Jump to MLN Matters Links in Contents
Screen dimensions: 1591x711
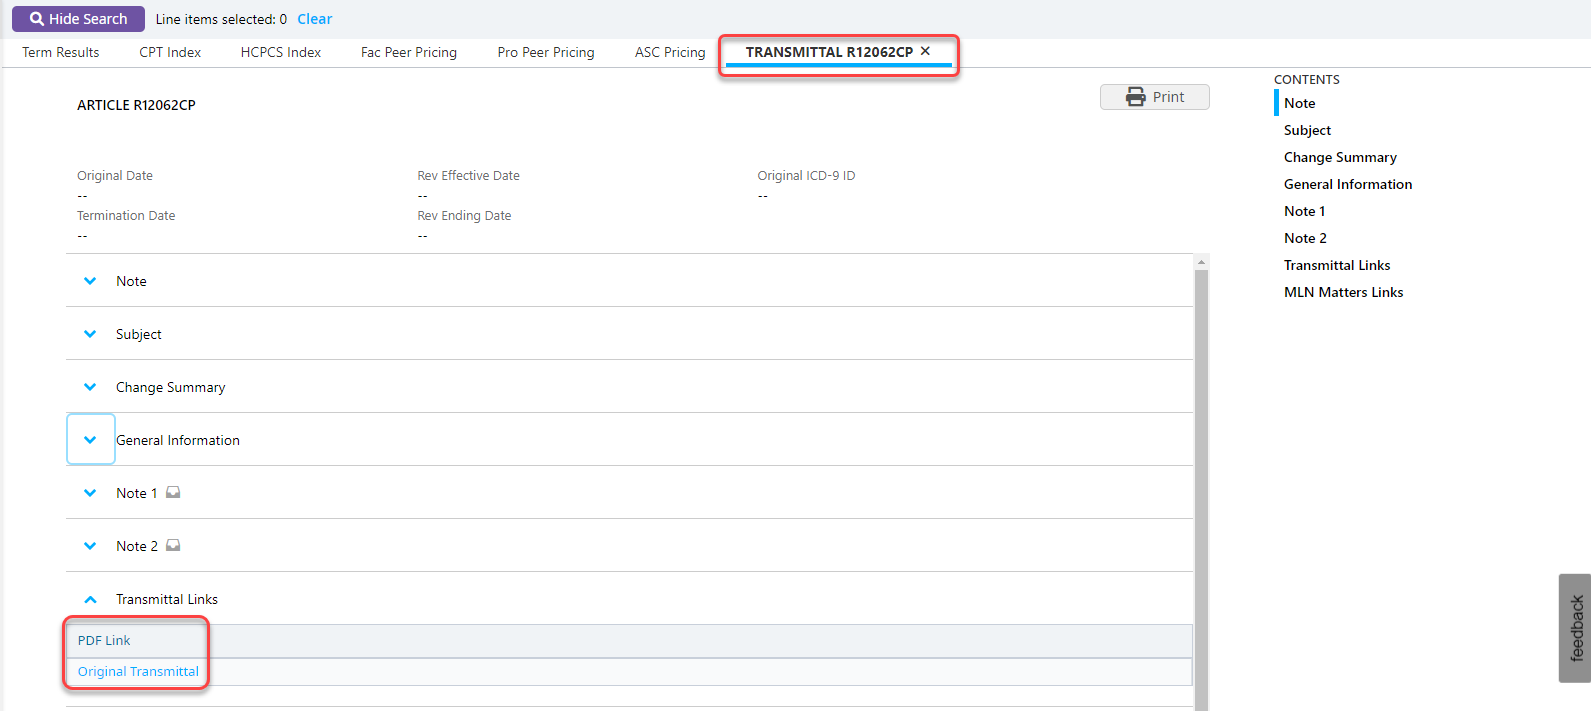[1343, 292]
